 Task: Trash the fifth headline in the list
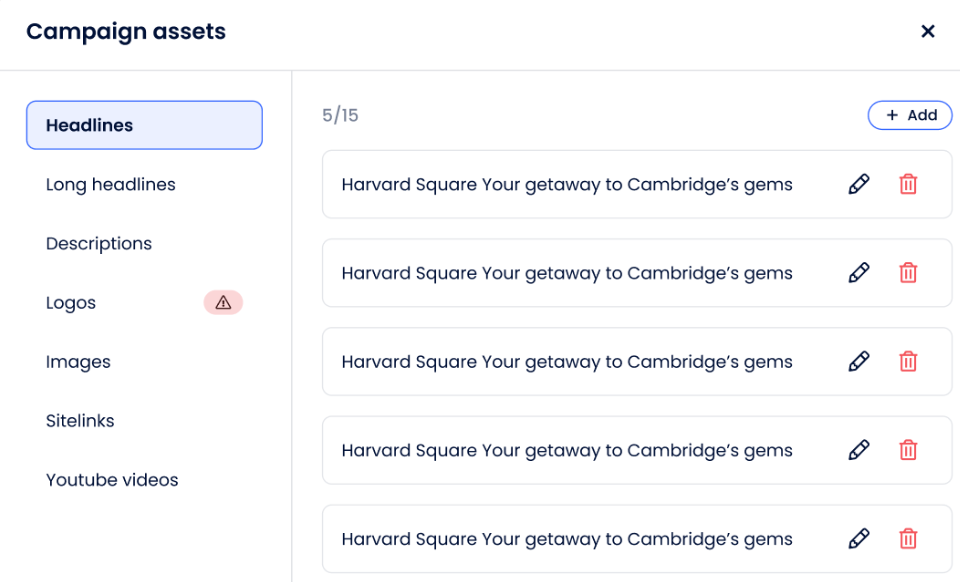tap(908, 539)
